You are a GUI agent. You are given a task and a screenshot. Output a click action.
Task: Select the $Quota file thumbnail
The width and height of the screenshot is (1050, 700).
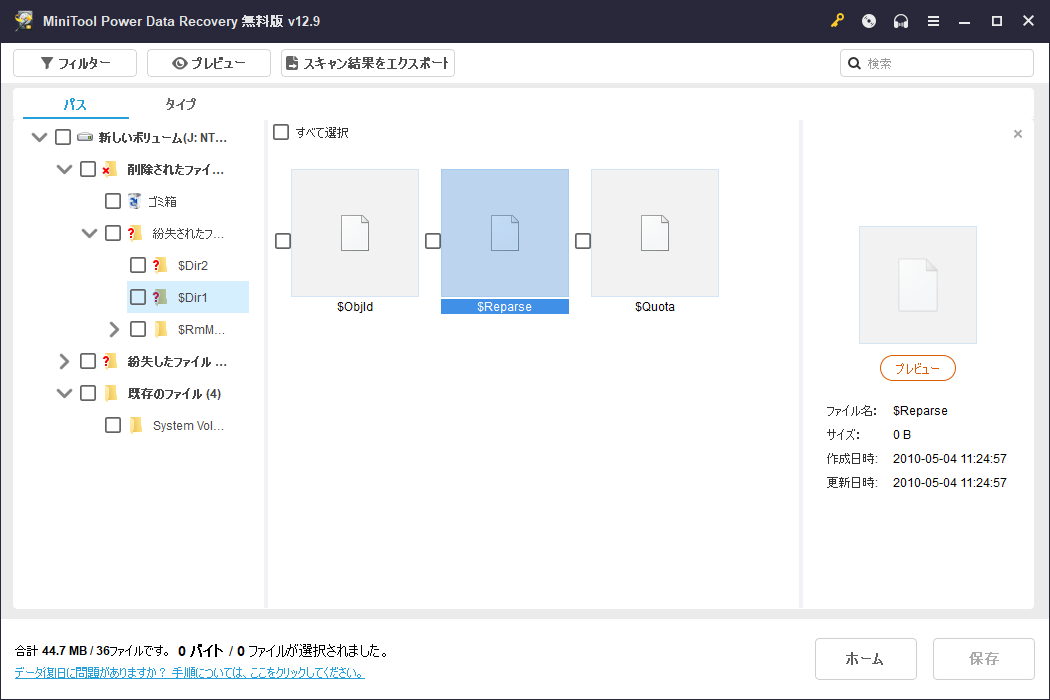coord(655,233)
